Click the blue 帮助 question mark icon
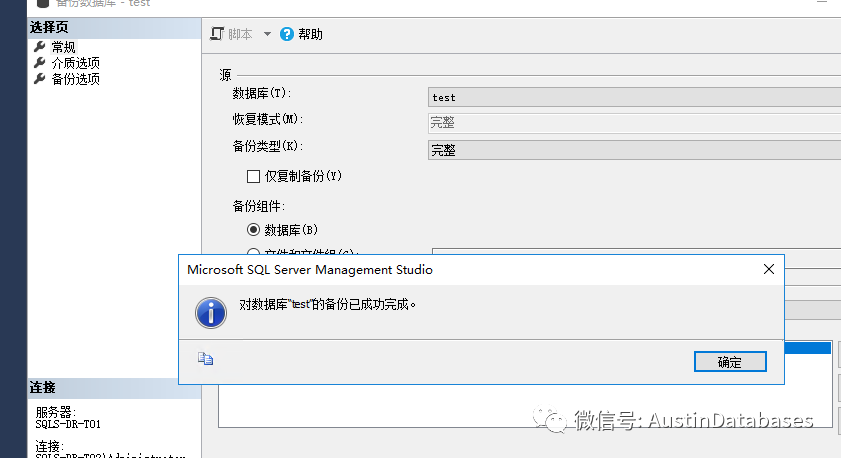 coord(287,34)
